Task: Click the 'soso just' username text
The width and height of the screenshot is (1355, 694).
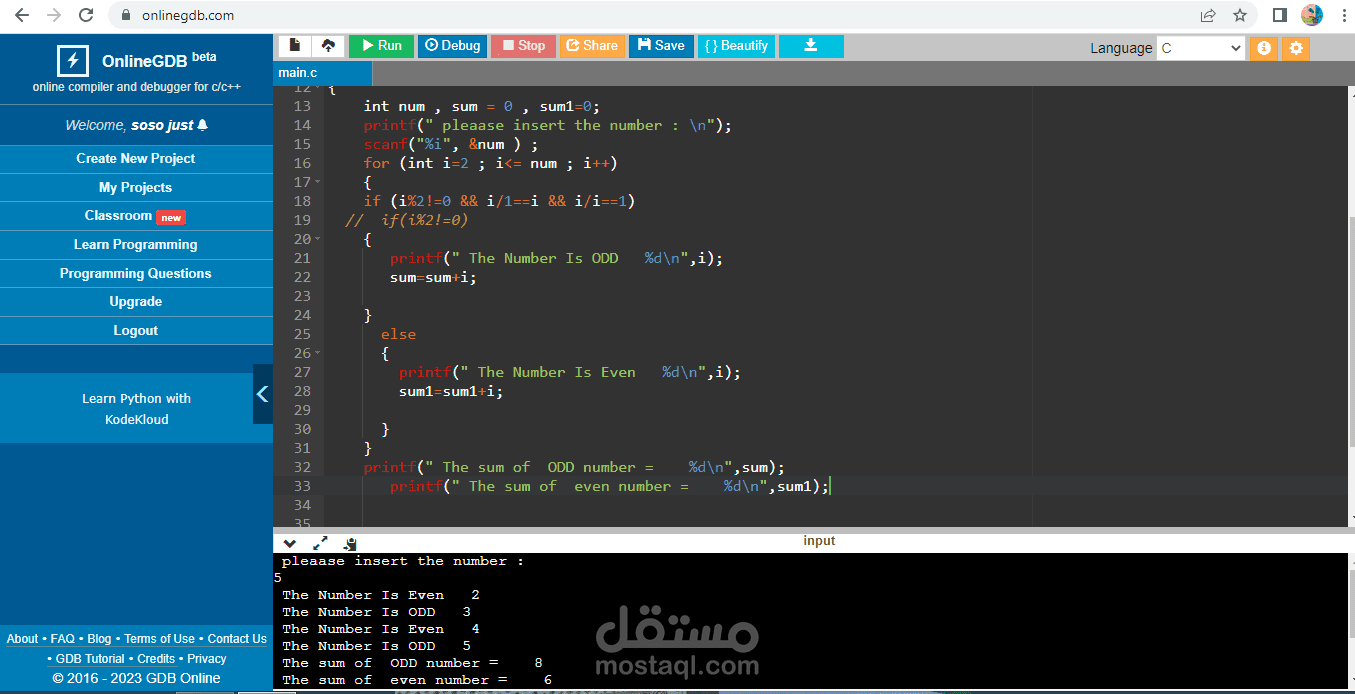Action: click(x=162, y=125)
